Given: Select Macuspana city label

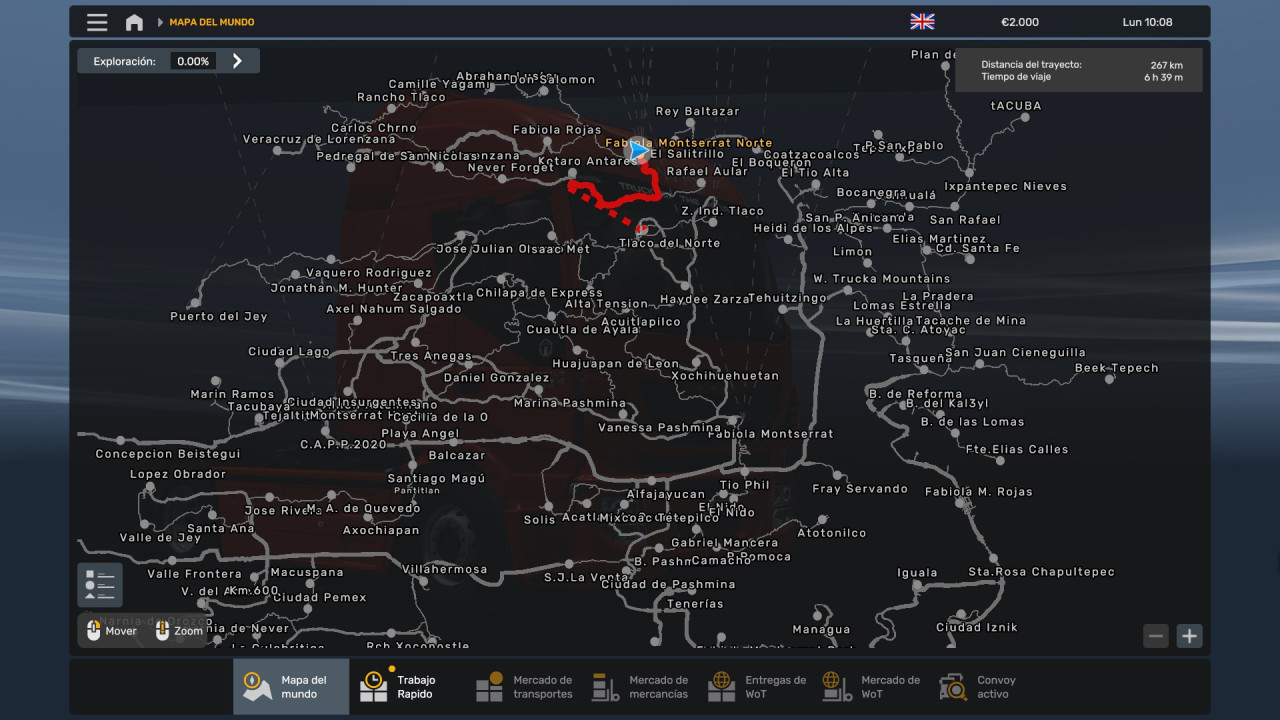Looking at the screenshot, I should coord(306,573).
